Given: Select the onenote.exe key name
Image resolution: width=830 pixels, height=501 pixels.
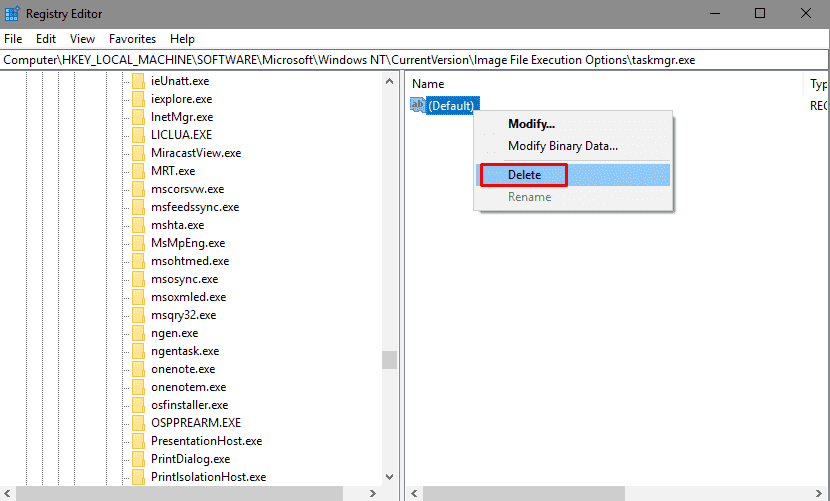Looking at the screenshot, I should [x=183, y=369].
